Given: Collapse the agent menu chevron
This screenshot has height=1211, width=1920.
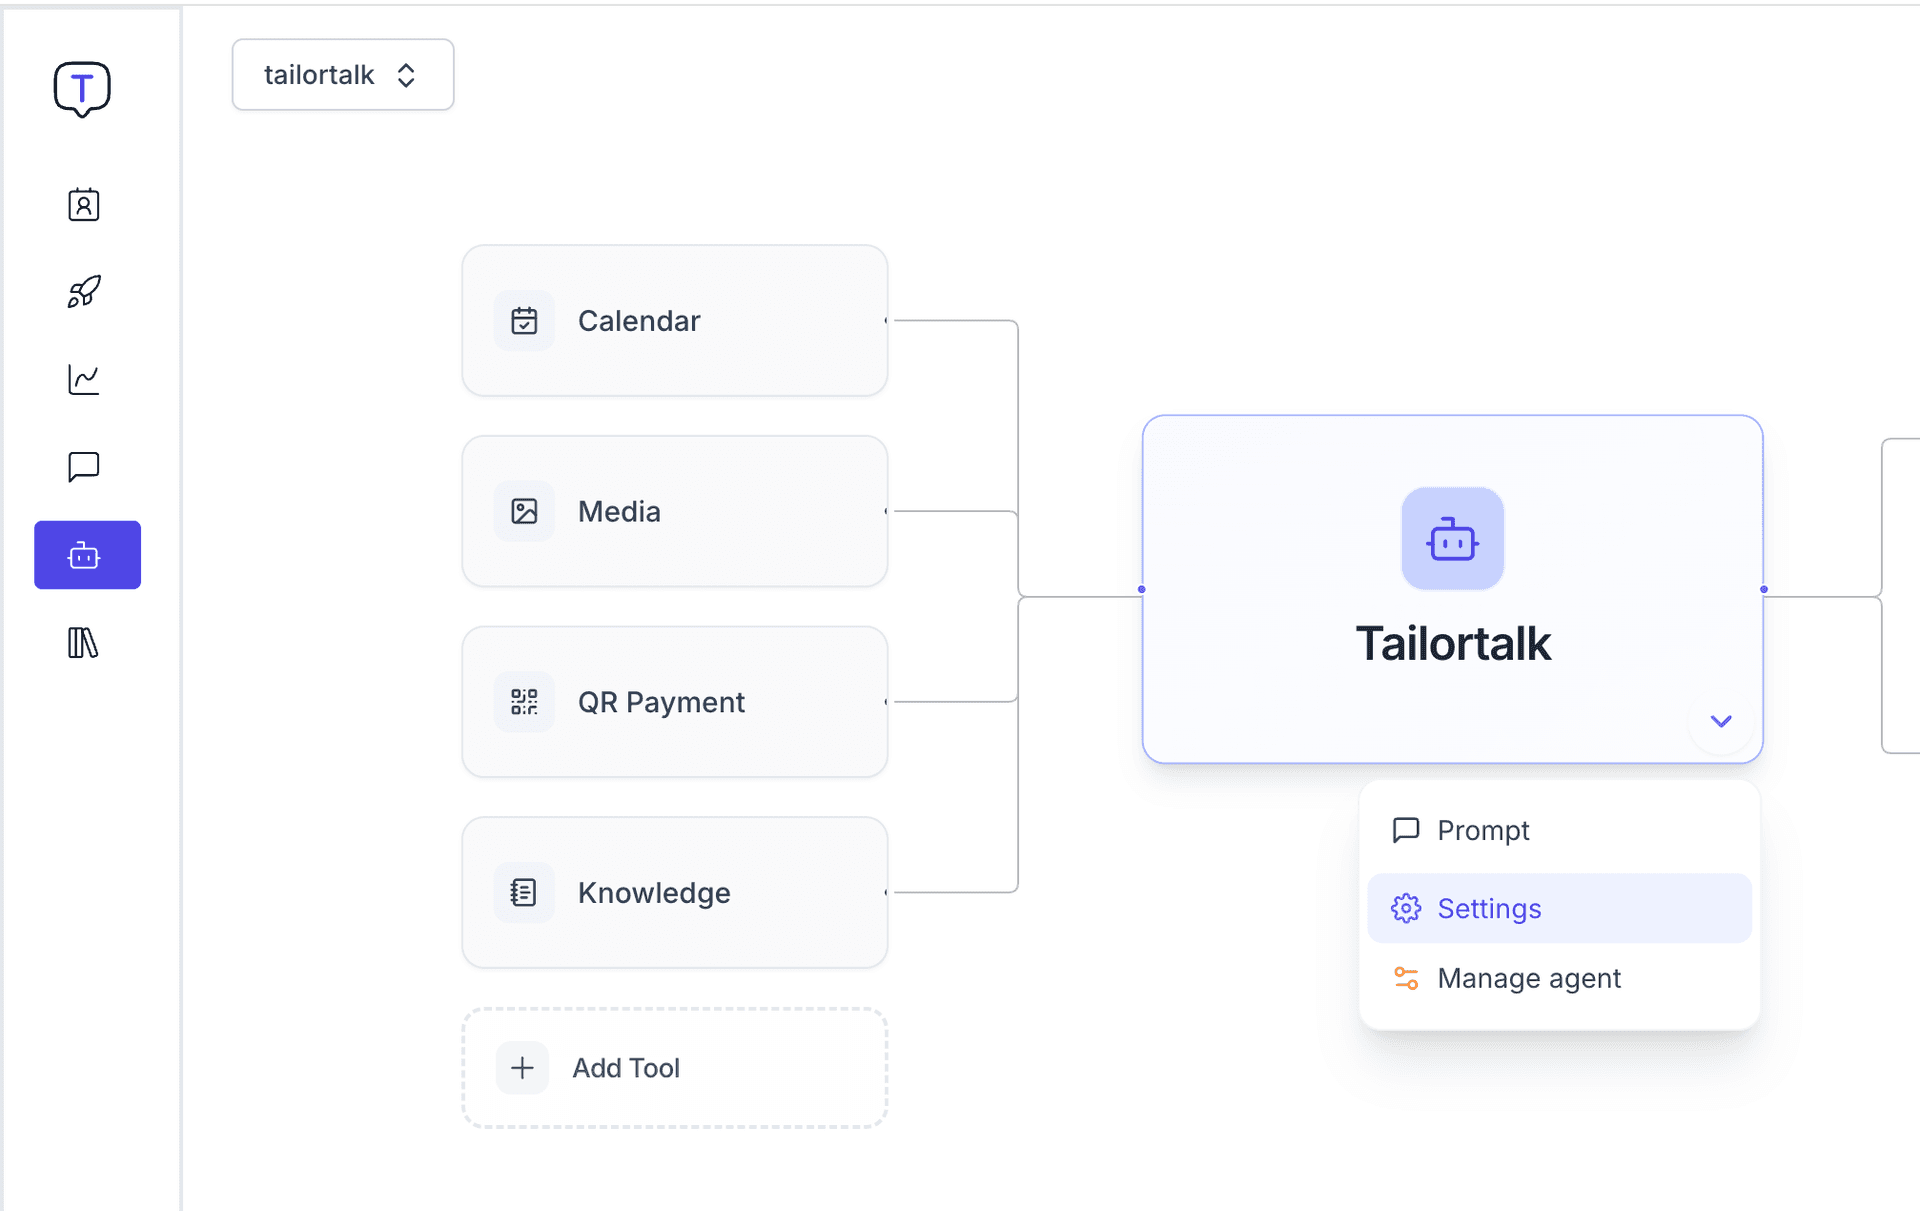Looking at the screenshot, I should click(x=1720, y=721).
